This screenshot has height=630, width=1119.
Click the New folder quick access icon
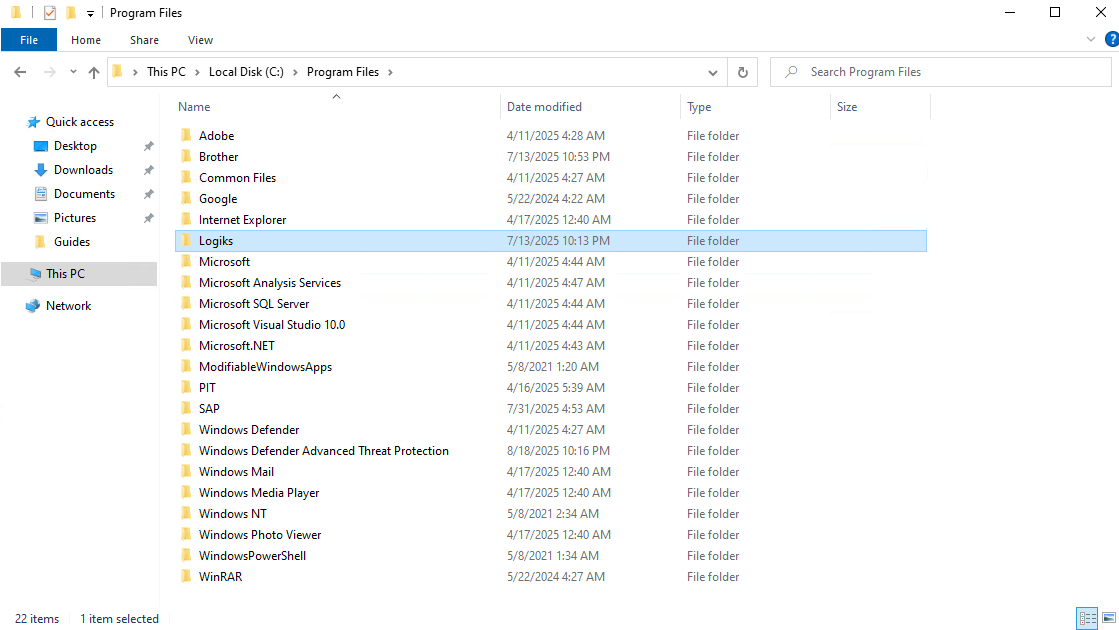(x=71, y=13)
